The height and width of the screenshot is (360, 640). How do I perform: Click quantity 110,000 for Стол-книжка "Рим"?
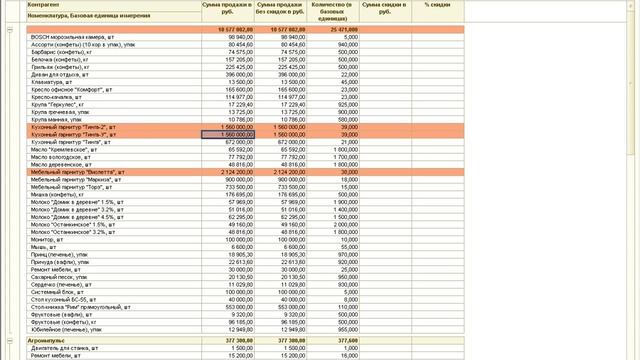click(333, 307)
